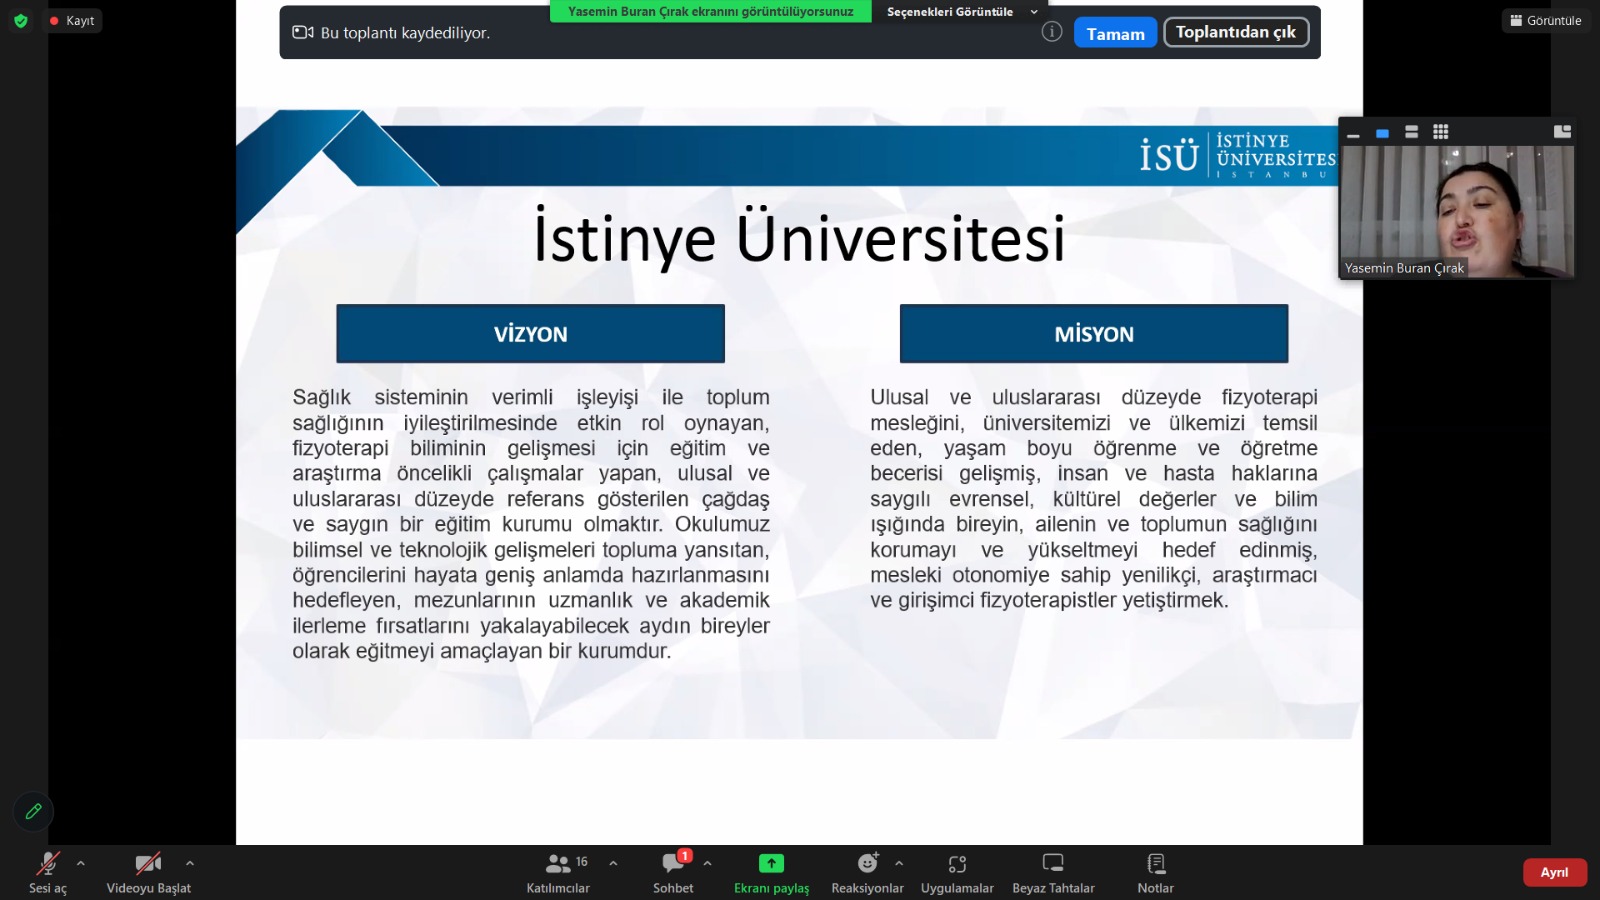Click the Tamam button
1600x900 pixels.
[x=1115, y=33]
